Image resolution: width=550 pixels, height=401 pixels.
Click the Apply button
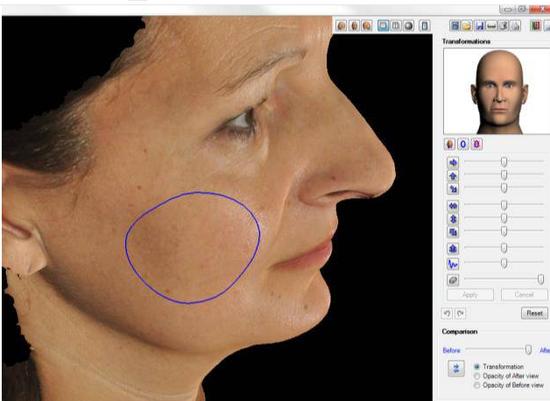(x=470, y=295)
